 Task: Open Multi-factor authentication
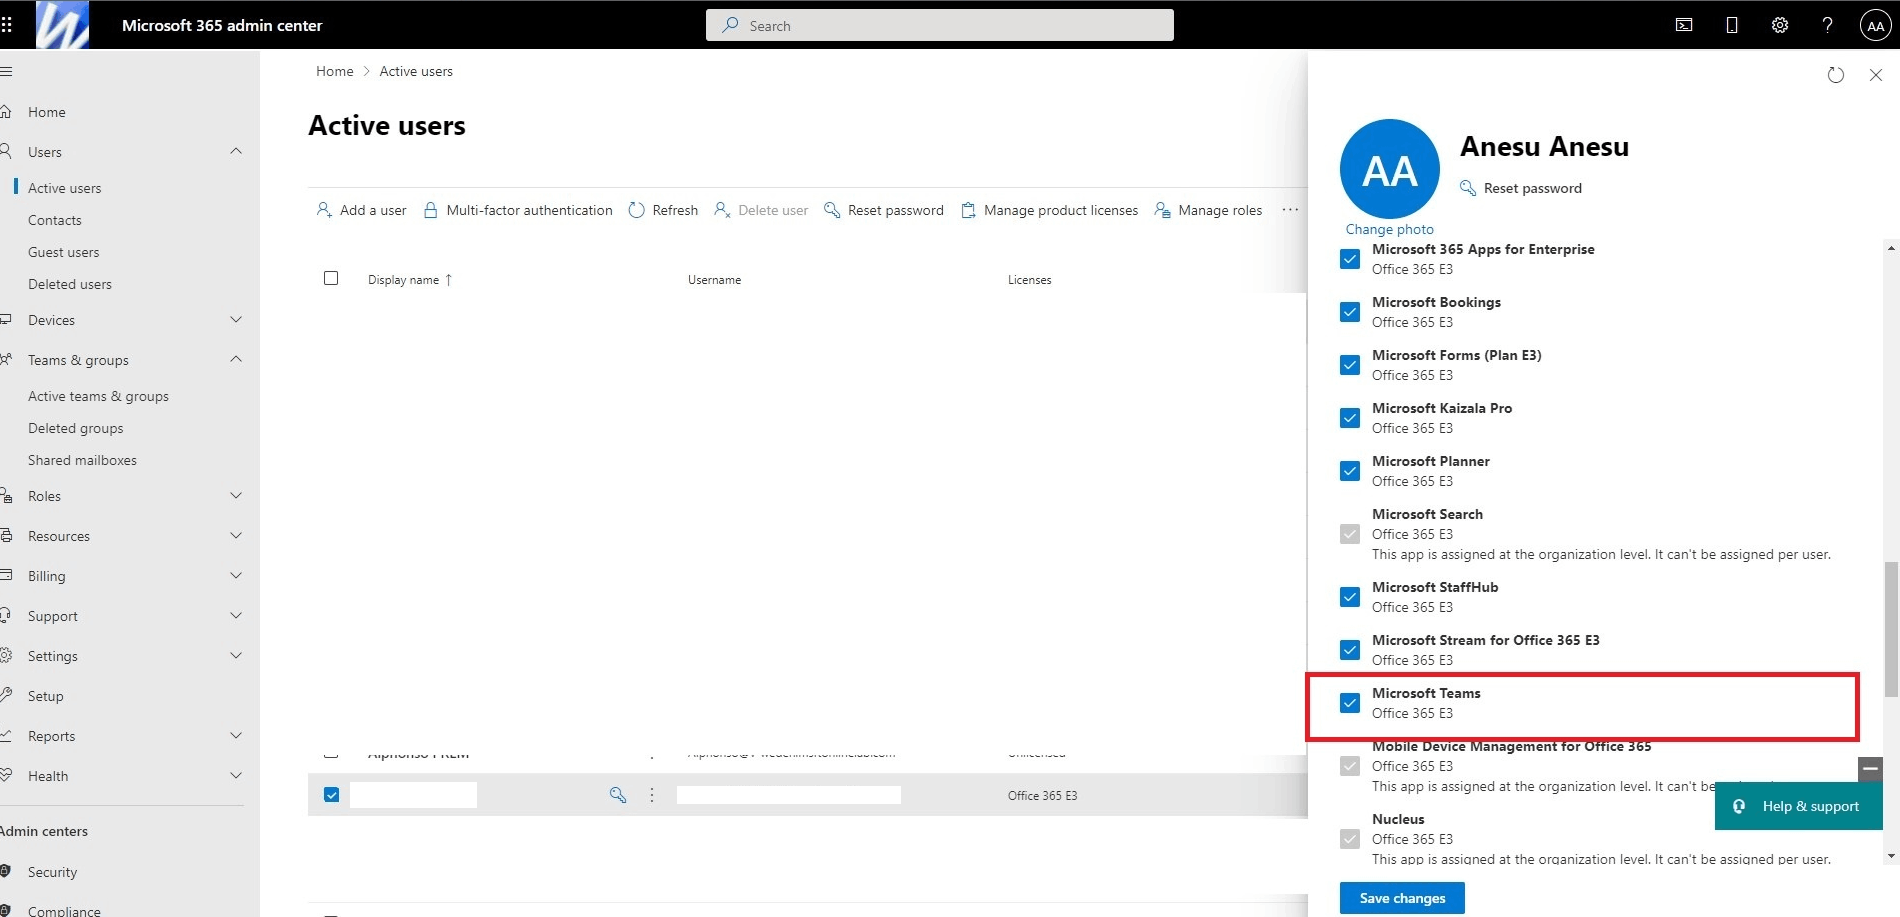click(518, 210)
